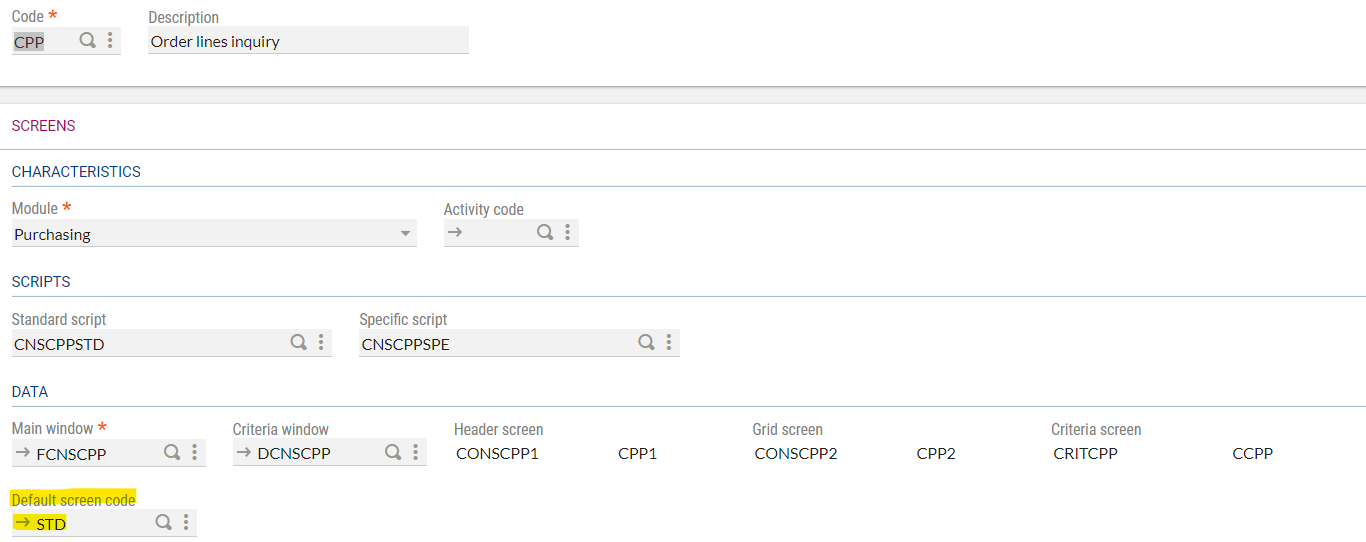Click the Criteria window search magnifier
The image size is (1366, 542).
tap(393, 452)
